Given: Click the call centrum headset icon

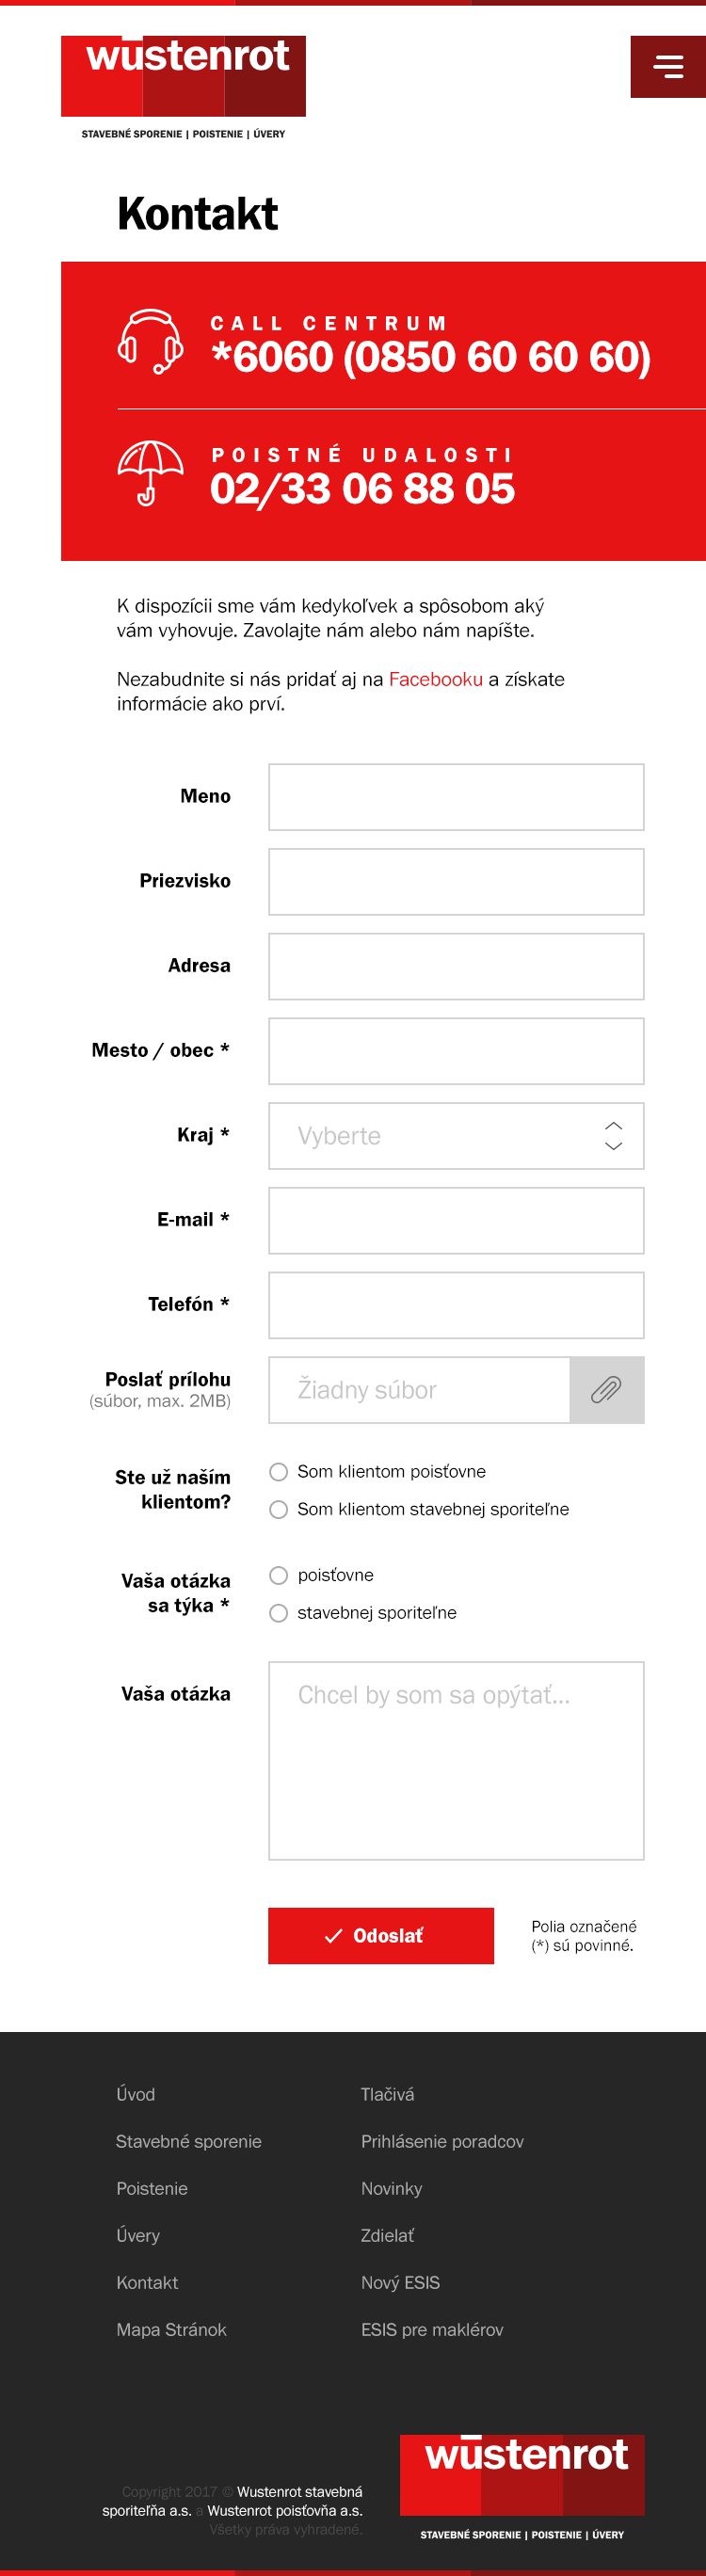Looking at the screenshot, I should pos(150,341).
